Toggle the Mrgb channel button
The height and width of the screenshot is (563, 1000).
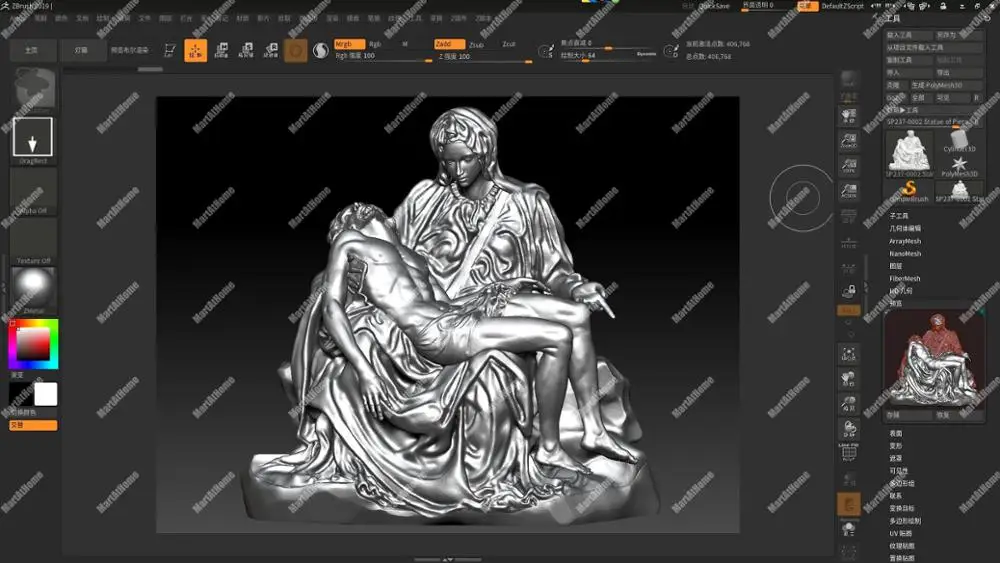(x=349, y=44)
